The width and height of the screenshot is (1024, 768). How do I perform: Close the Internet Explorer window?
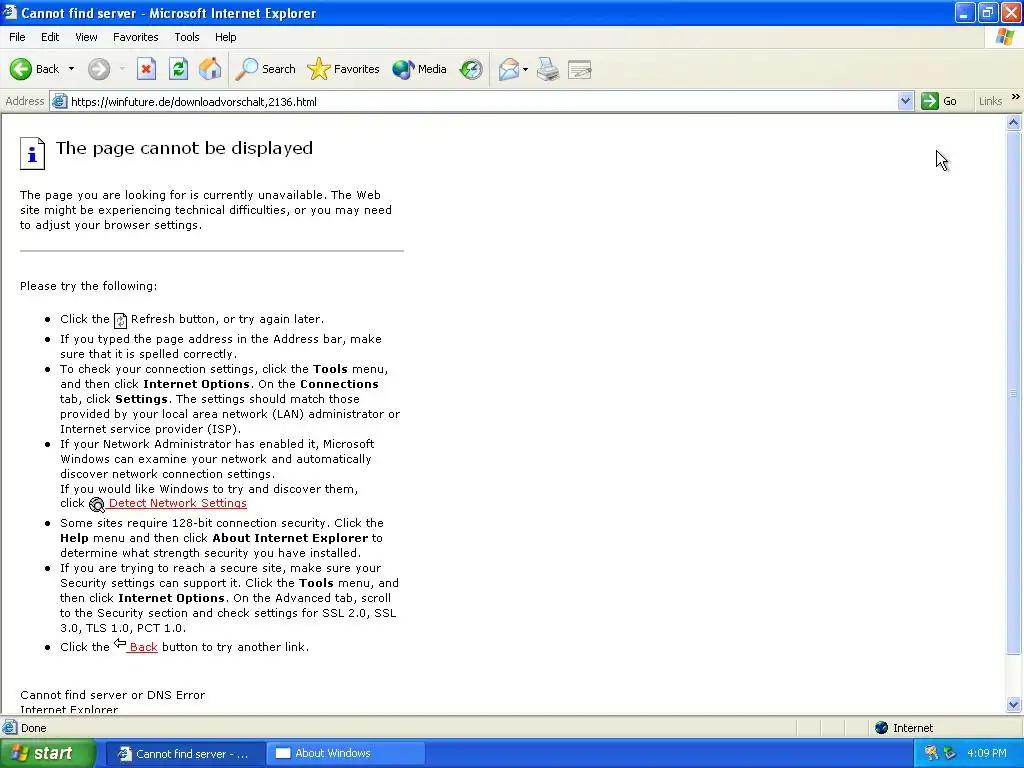click(x=1011, y=12)
